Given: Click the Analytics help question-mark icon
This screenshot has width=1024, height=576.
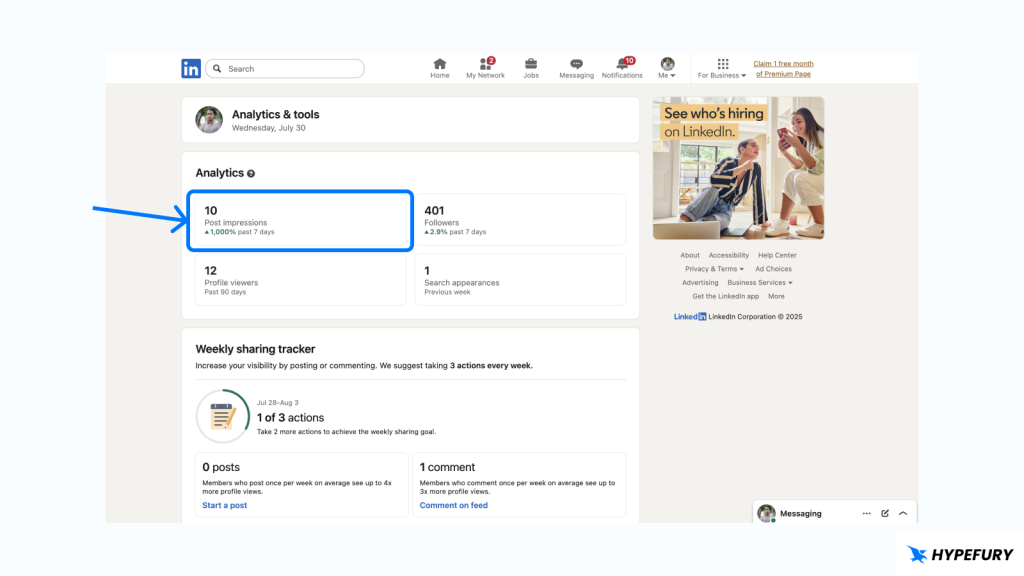Looking at the screenshot, I should [251, 174].
